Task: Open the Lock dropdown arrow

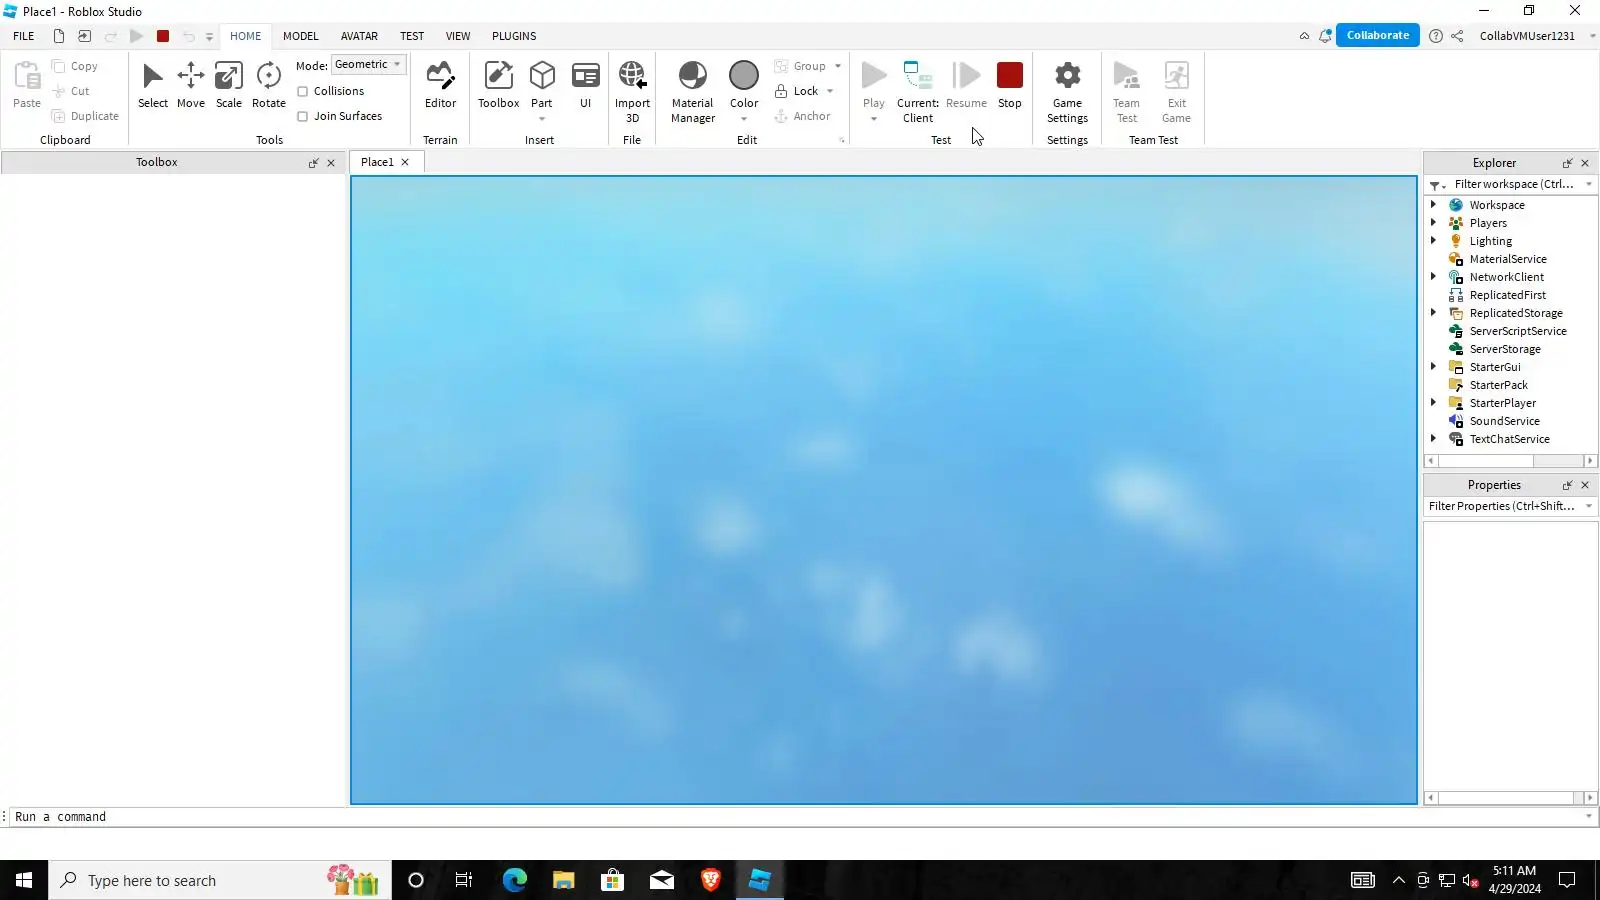Action: tap(830, 91)
